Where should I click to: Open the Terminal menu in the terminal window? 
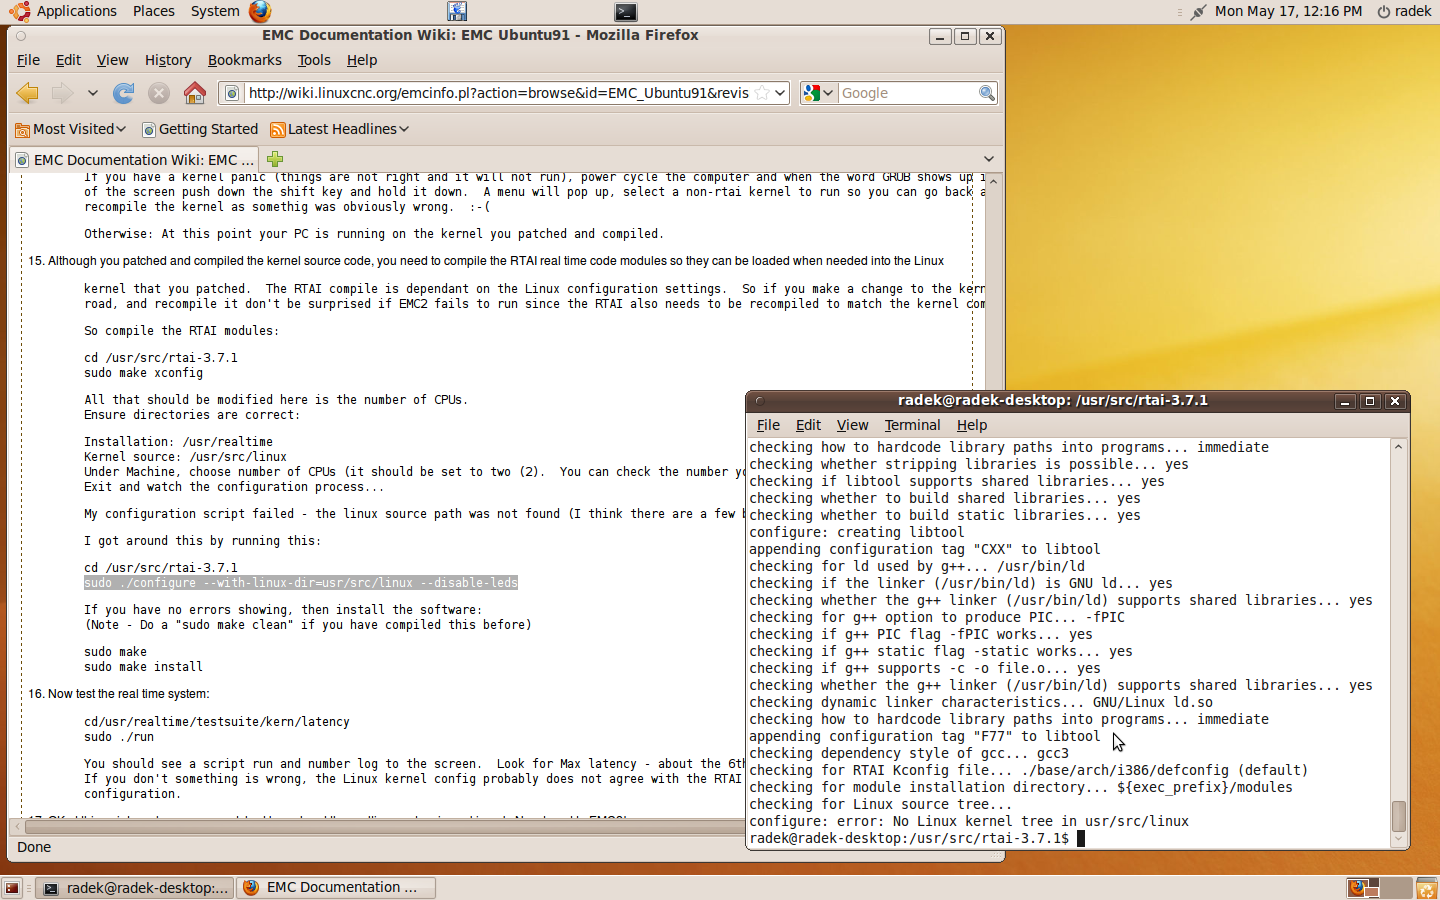click(912, 425)
